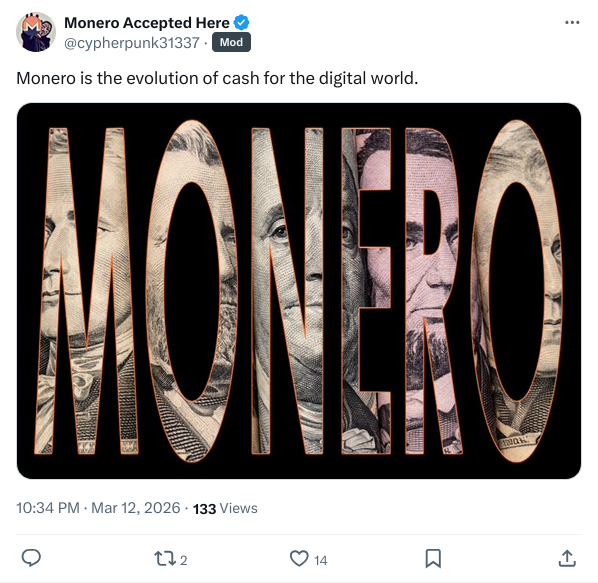
Task: Like the post with the heart icon
Action: click(x=299, y=559)
